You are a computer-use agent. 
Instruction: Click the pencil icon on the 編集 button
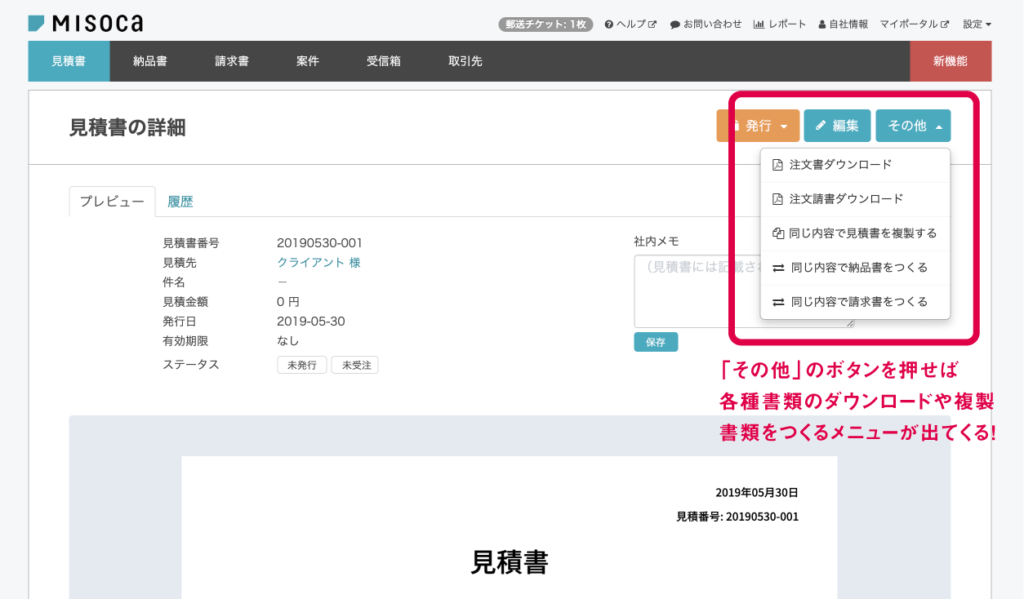click(x=820, y=125)
